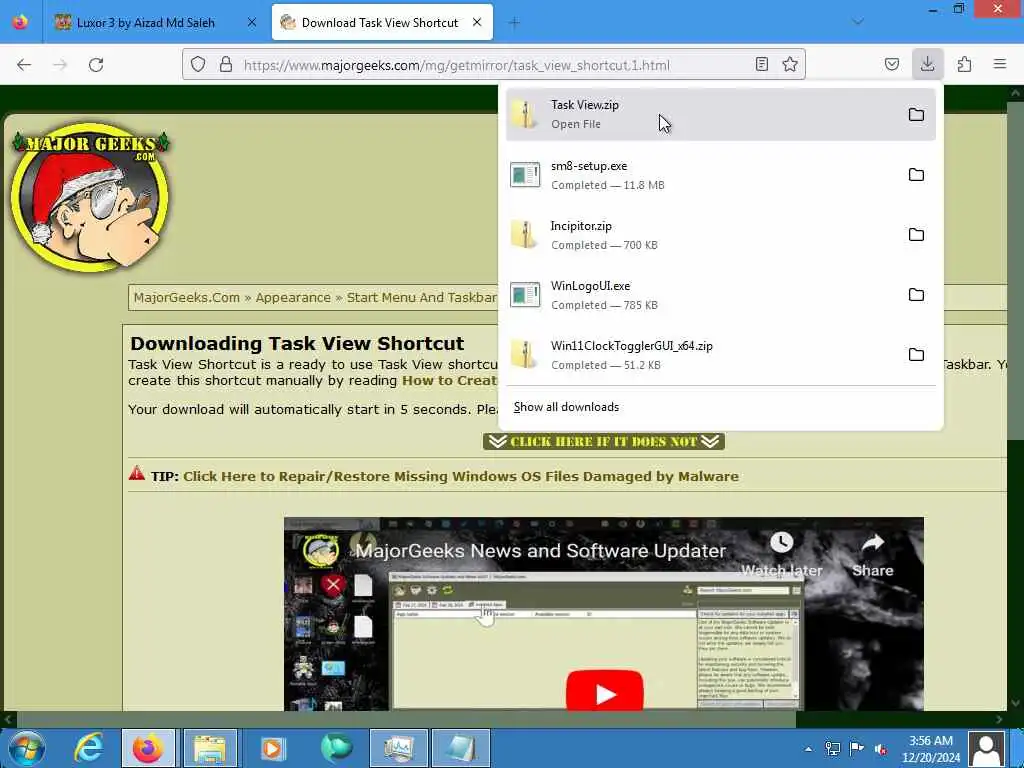
Task: Bookmark this page with the star icon
Action: pyautogui.click(x=790, y=64)
